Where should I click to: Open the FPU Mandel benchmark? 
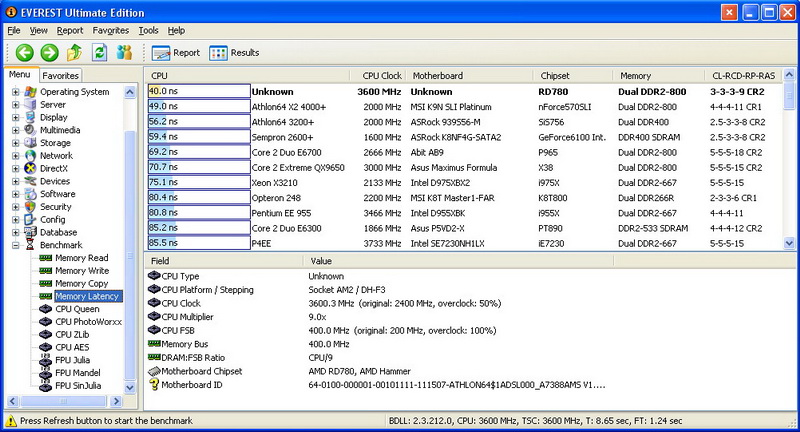pos(78,373)
